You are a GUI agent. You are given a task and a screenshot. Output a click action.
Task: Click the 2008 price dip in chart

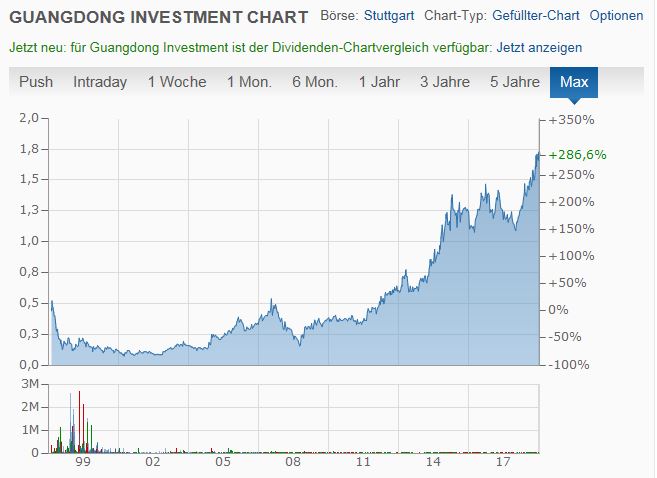pyautogui.click(x=299, y=344)
